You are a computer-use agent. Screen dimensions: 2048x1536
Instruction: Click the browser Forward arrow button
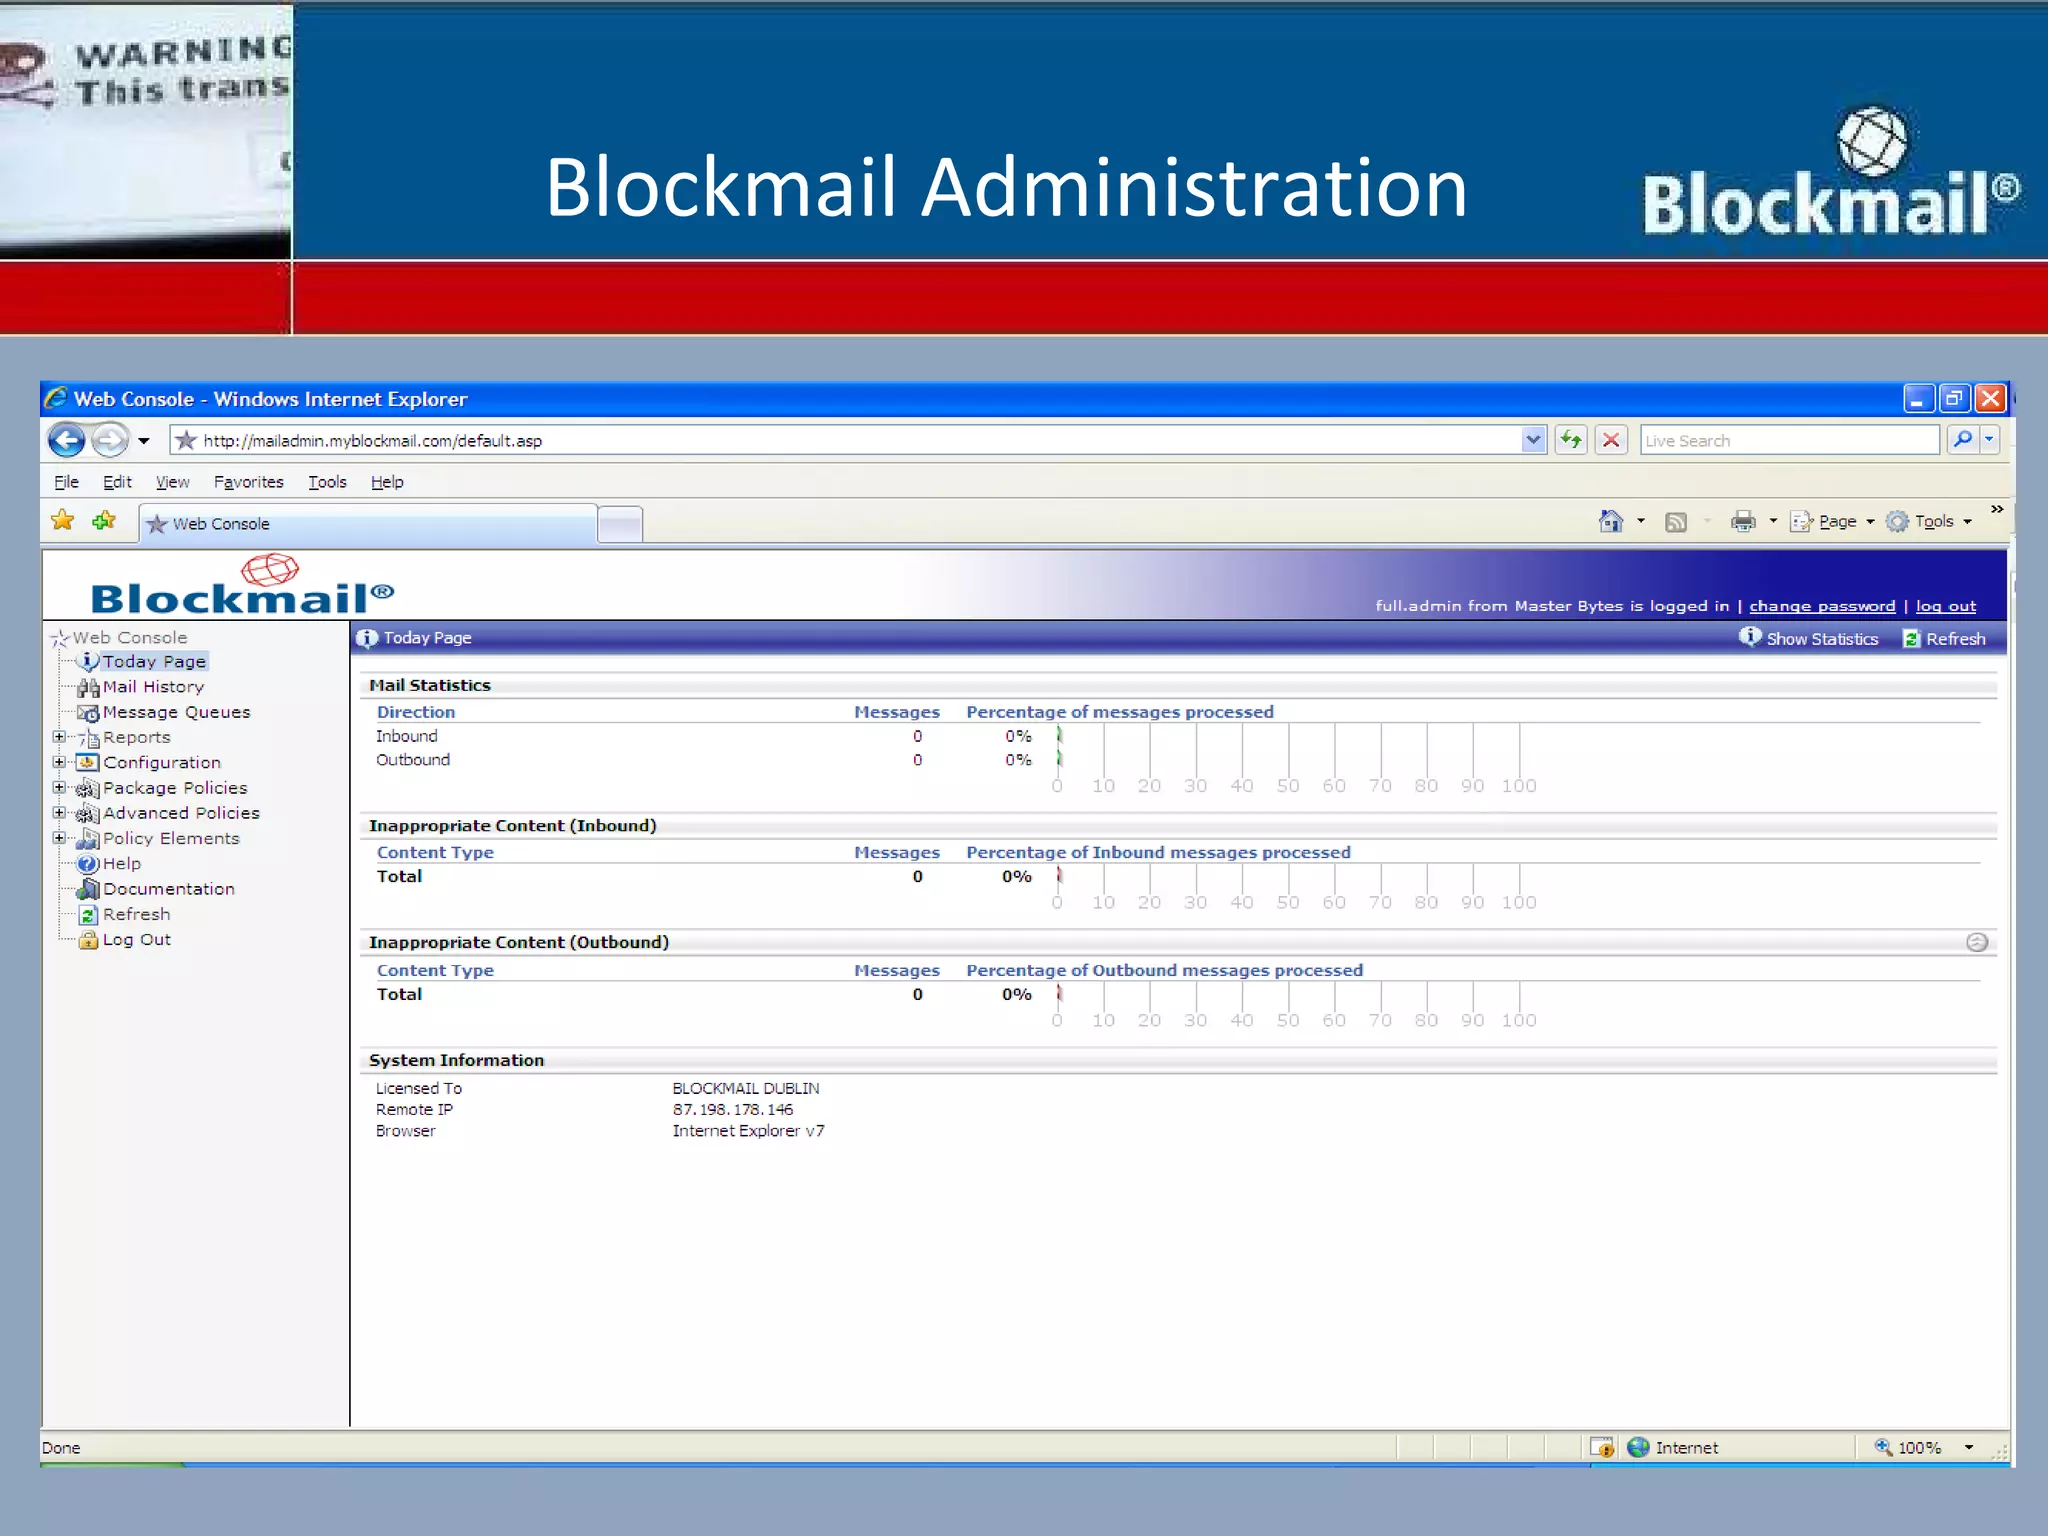tap(109, 440)
